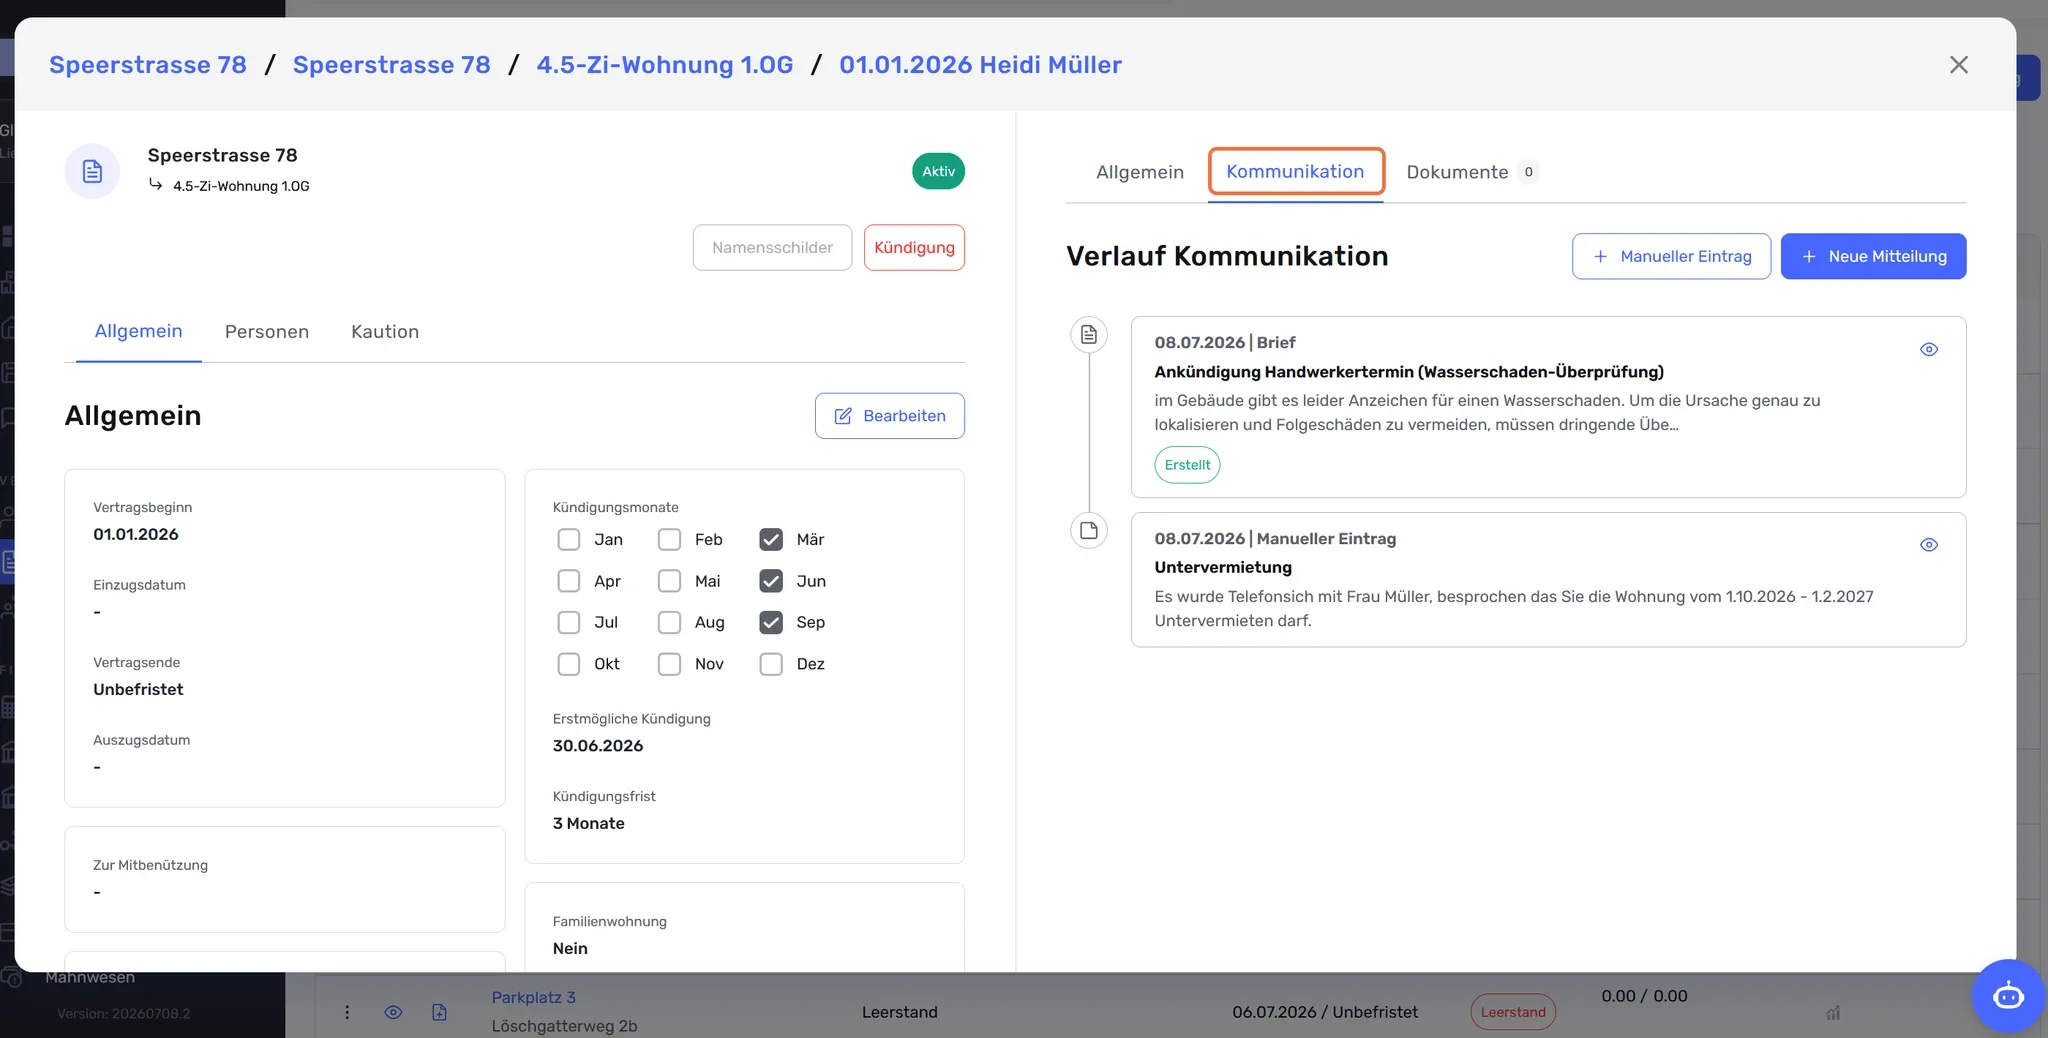Select the Kommunikation tab

coord(1295,171)
